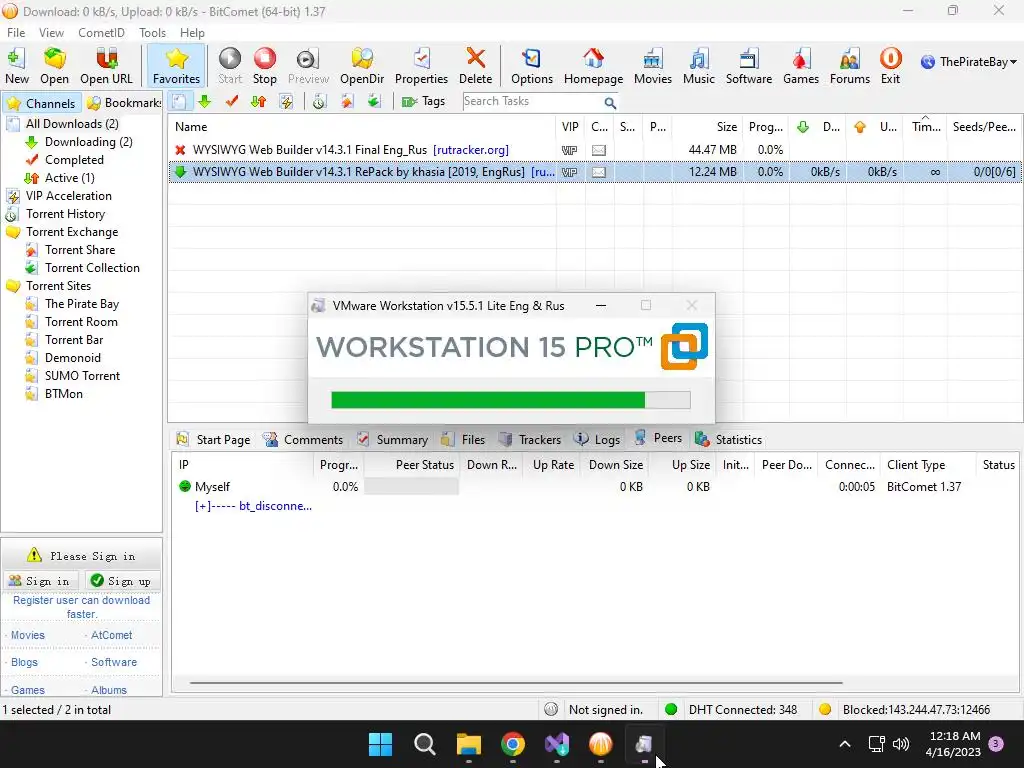
Task: Open Chrome from the taskbar
Action: (x=513, y=744)
